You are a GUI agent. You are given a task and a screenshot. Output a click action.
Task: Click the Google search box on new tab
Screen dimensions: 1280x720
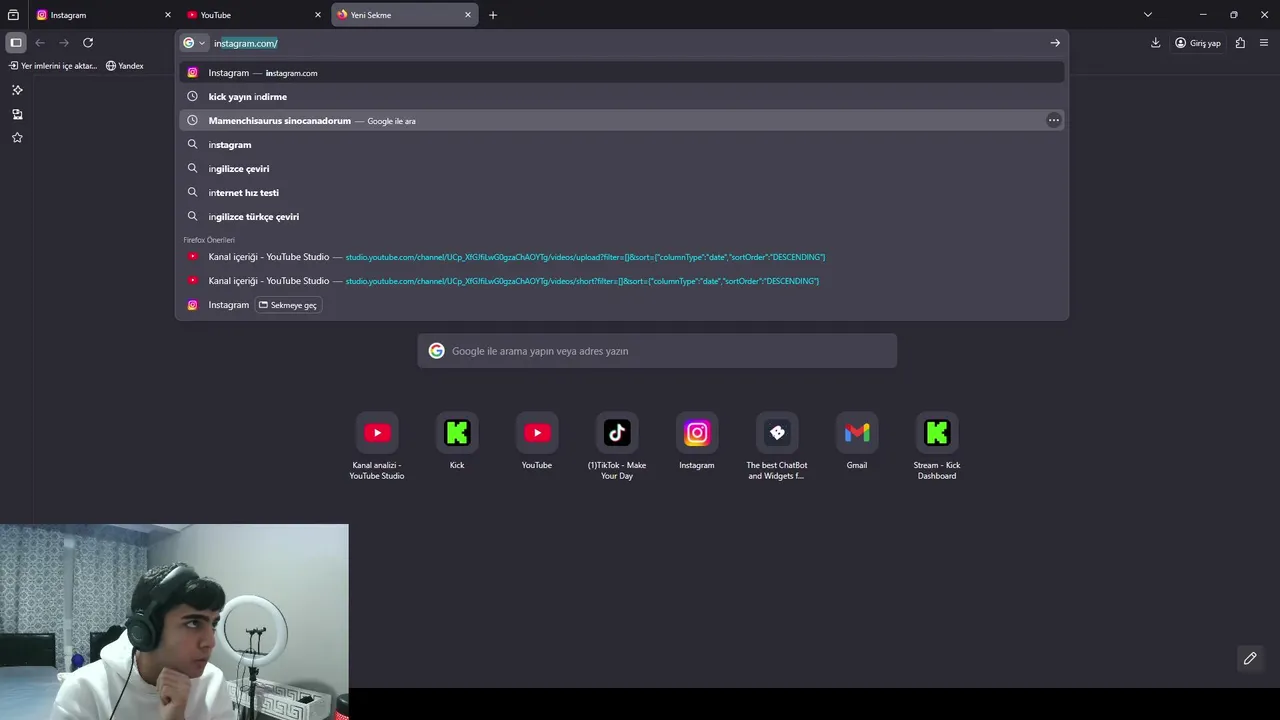pyautogui.click(x=657, y=351)
